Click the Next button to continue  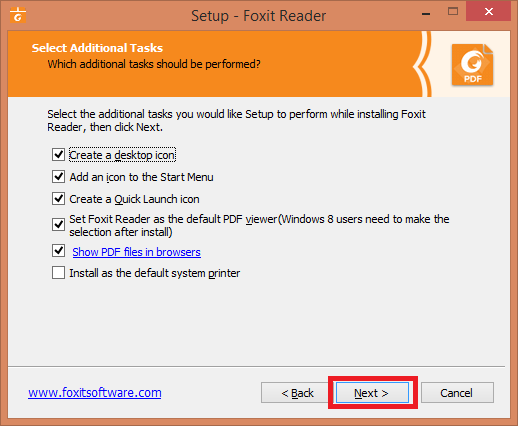point(372,393)
